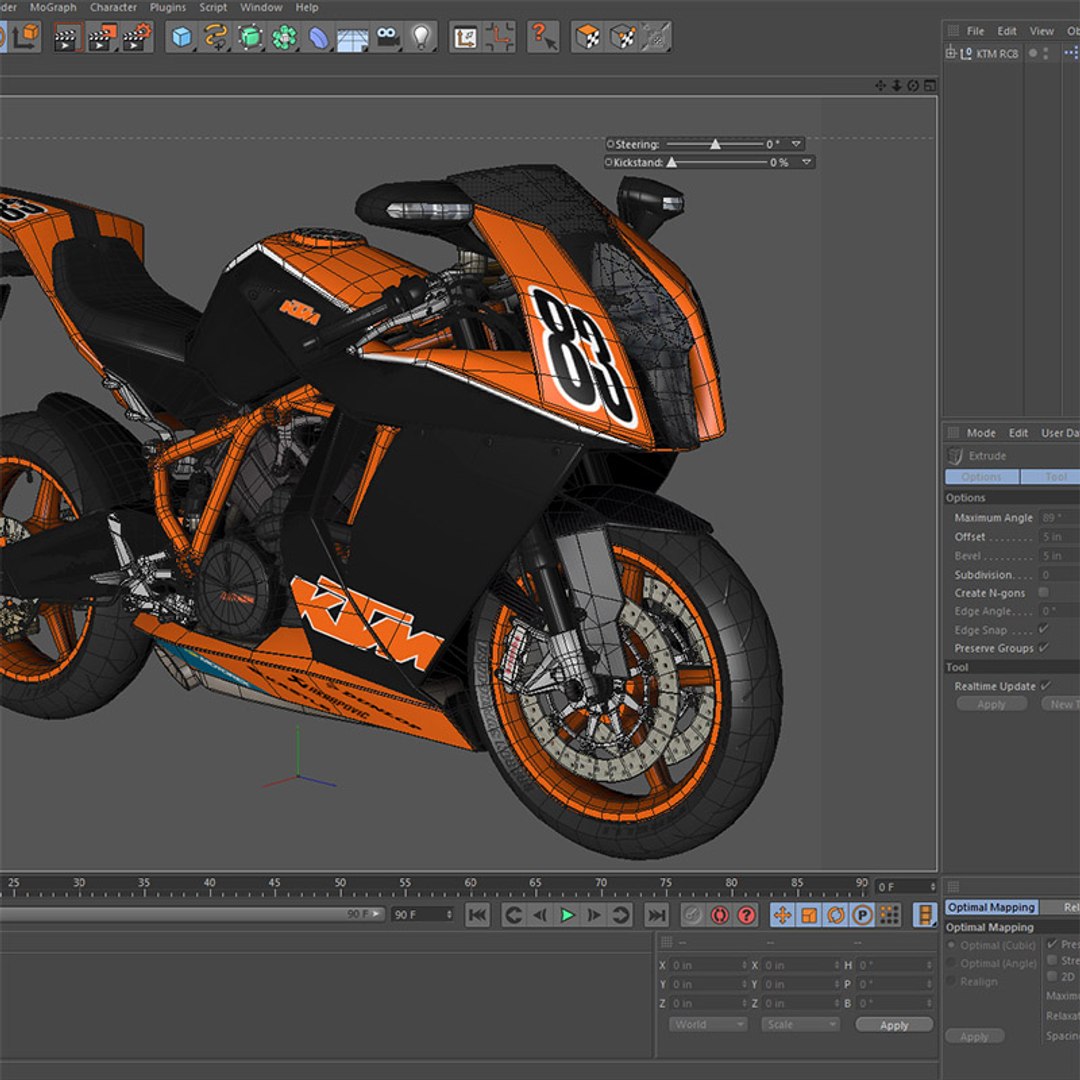Adjust the Steering slider handle
The image size is (1080, 1080).
(x=716, y=145)
